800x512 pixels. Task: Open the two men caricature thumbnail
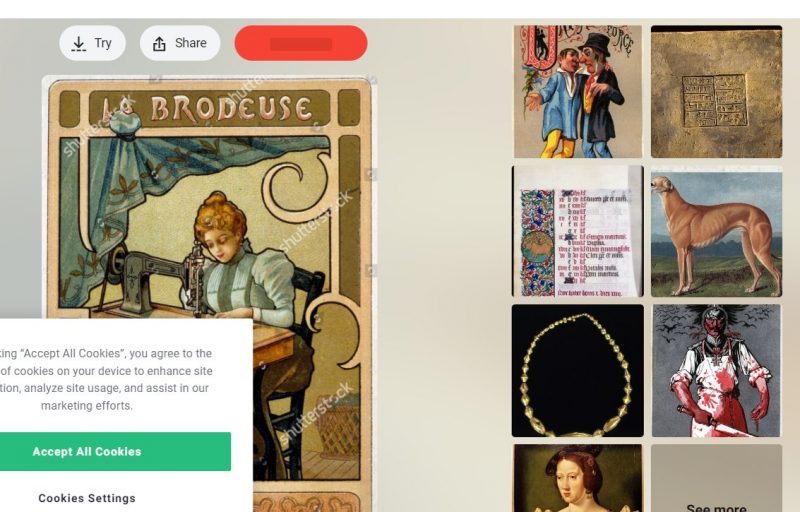coord(578,92)
